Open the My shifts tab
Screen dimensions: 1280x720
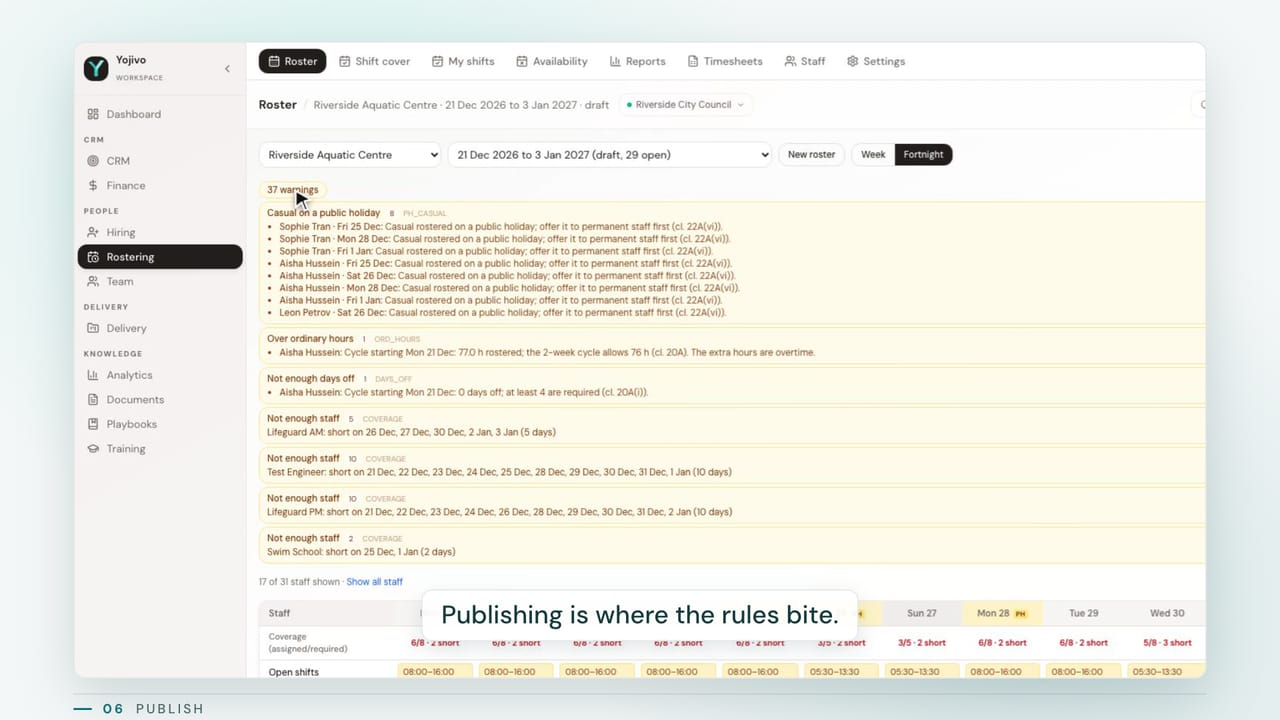click(x=463, y=61)
